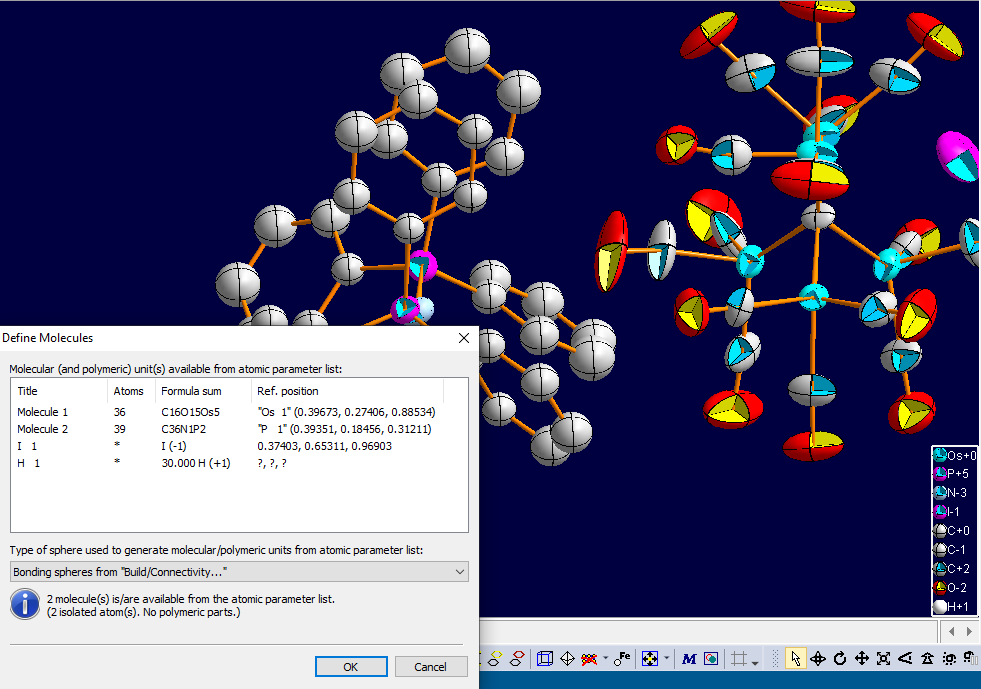Select the zoom tool
The width and height of the screenshot is (981, 689).
[x=883, y=658]
